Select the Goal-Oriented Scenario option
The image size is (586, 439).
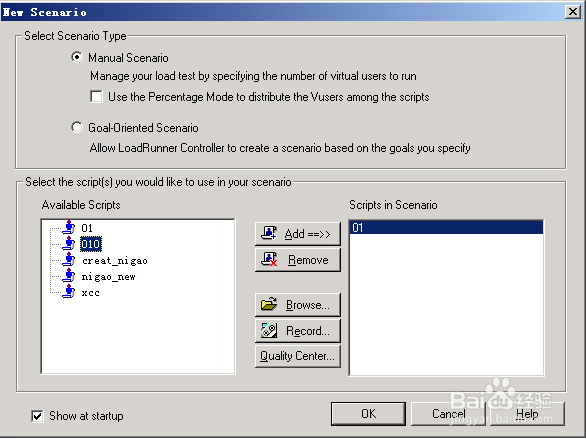(x=77, y=127)
